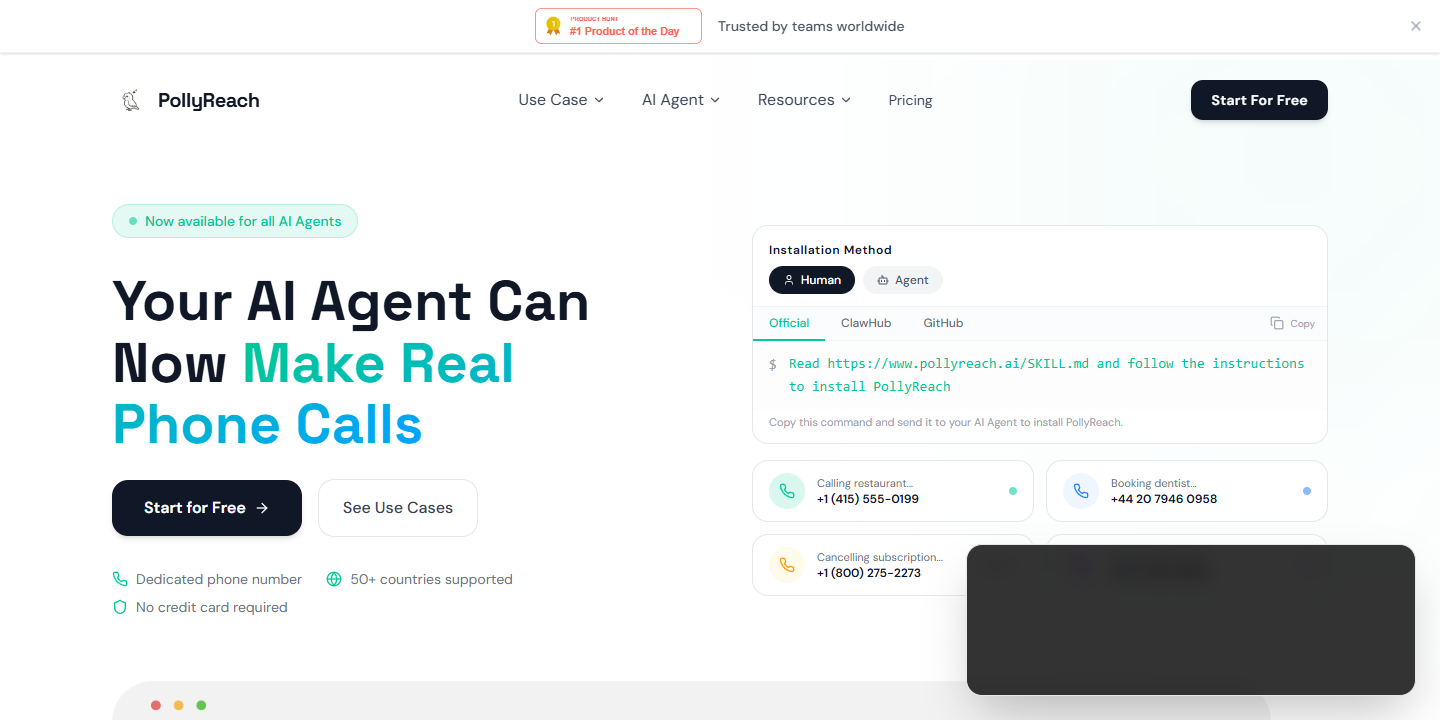Click the 'Booking dentist...' label

(x=1154, y=483)
